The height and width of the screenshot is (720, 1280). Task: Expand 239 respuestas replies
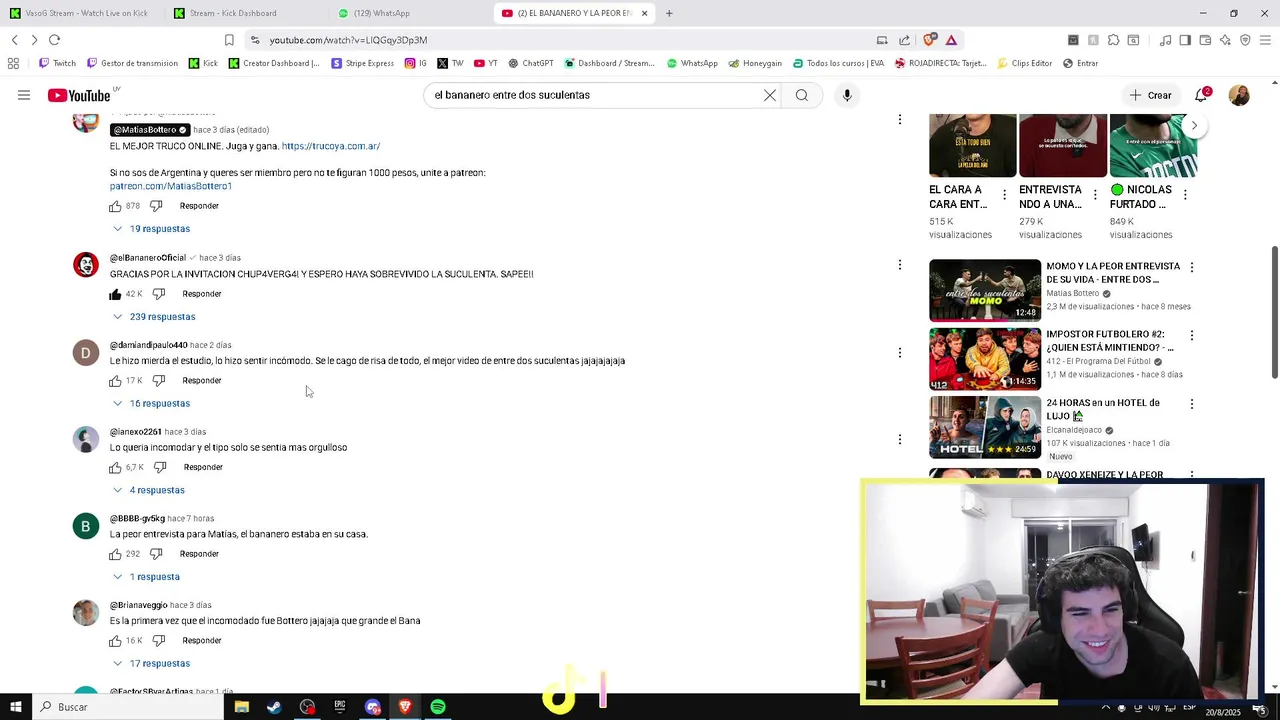tap(154, 317)
